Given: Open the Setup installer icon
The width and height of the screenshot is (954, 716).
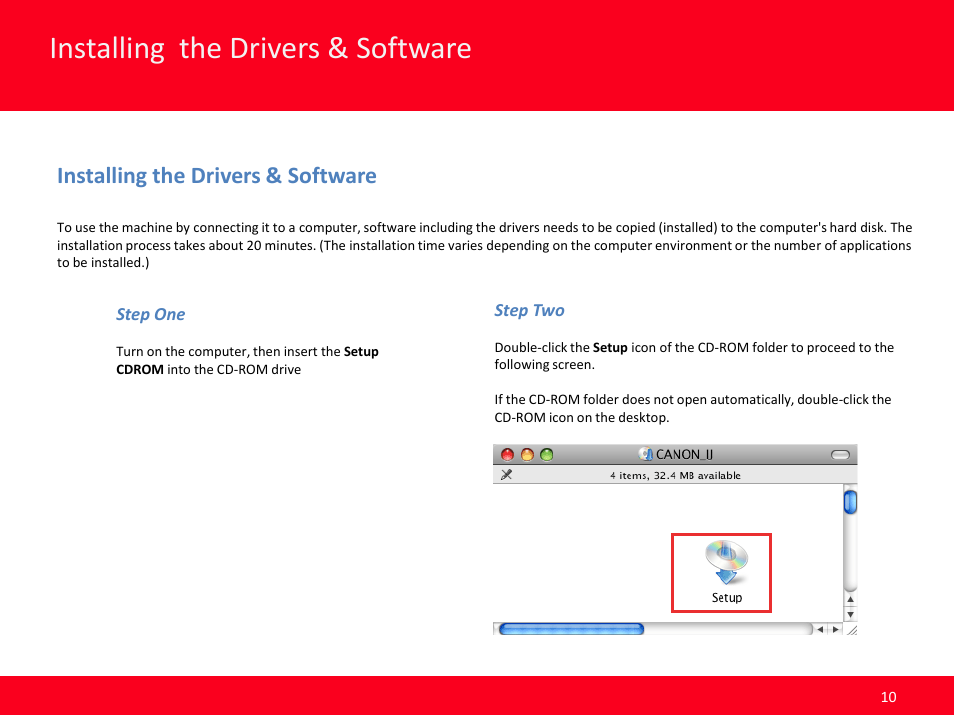Looking at the screenshot, I should (x=726, y=563).
